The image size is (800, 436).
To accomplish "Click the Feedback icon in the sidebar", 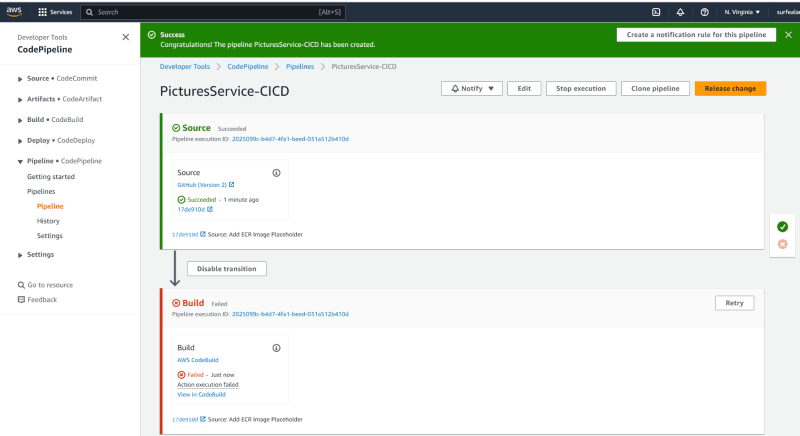I will tap(21, 299).
